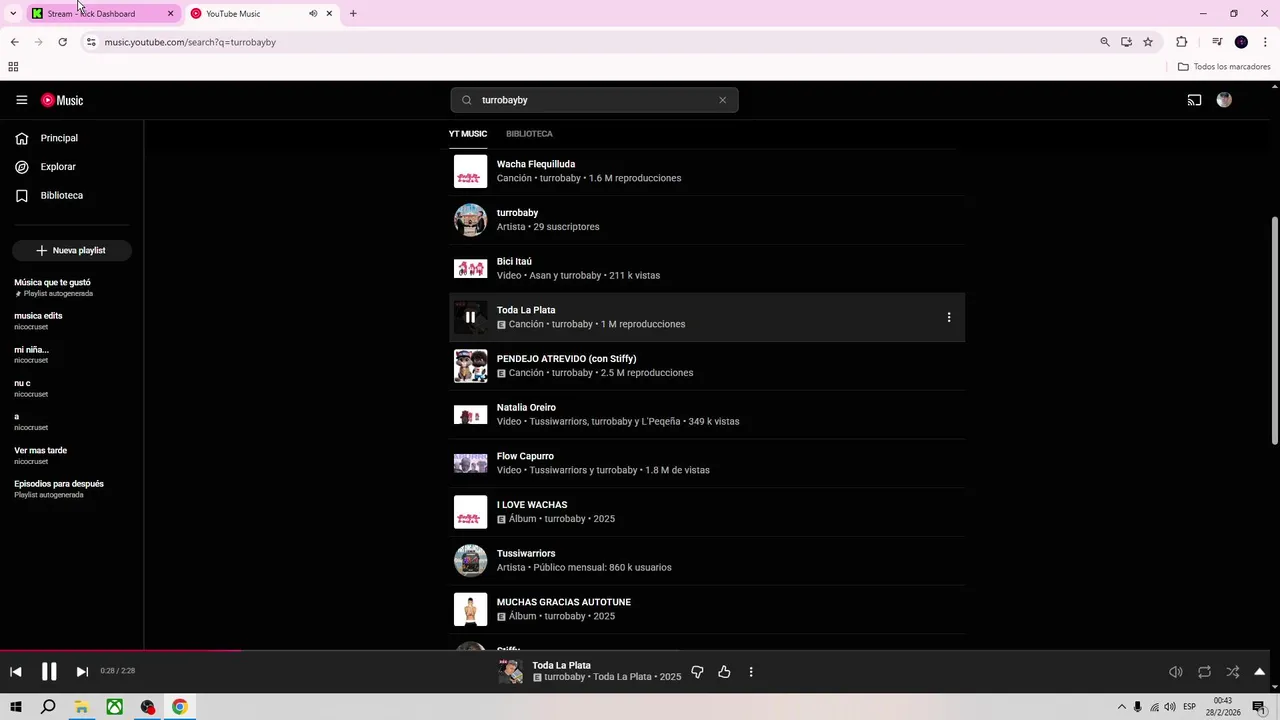Reload the page
This screenshot has width=1280, height=720.
click(62, 42)
